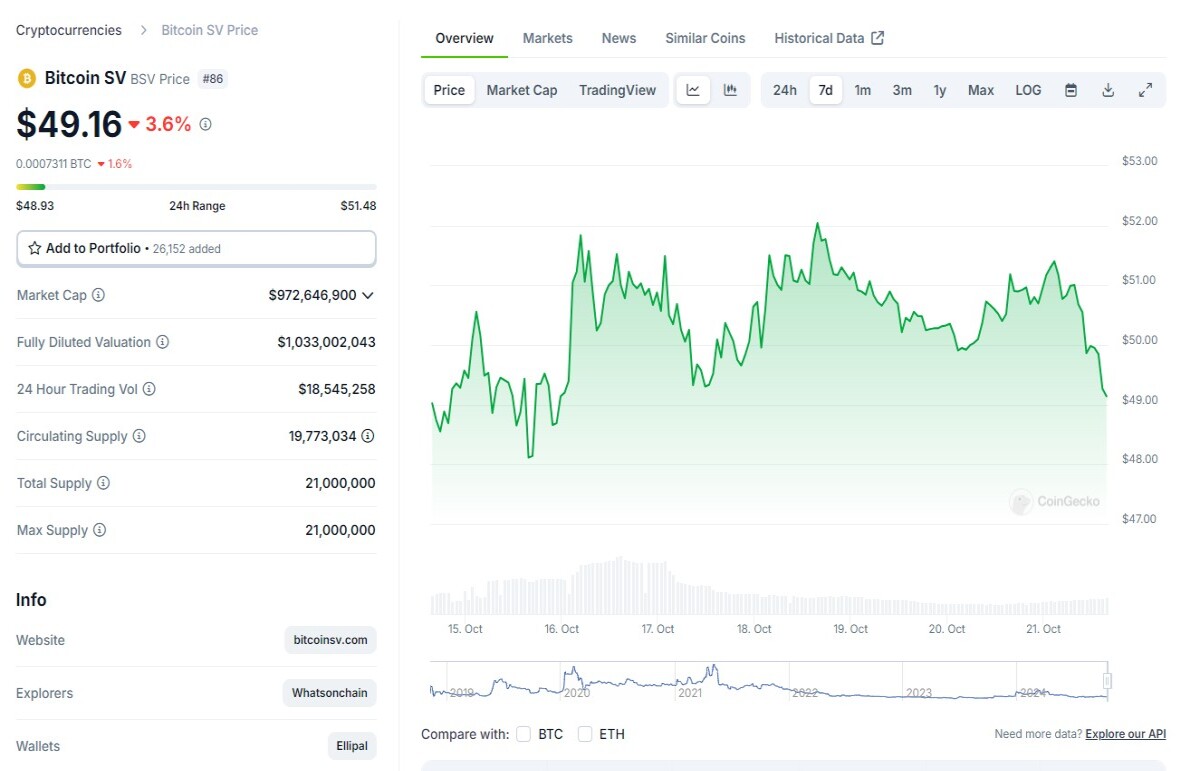
Task: Click the Market Cap info icon
Action: (x=98, y=295)
